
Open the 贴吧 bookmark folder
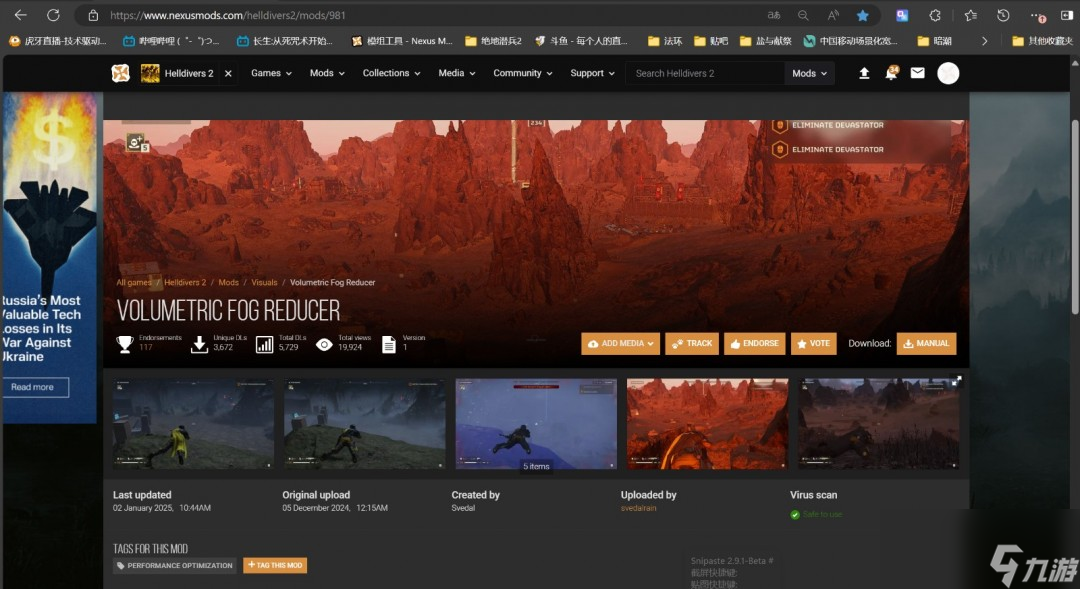(x=710, y=41)
